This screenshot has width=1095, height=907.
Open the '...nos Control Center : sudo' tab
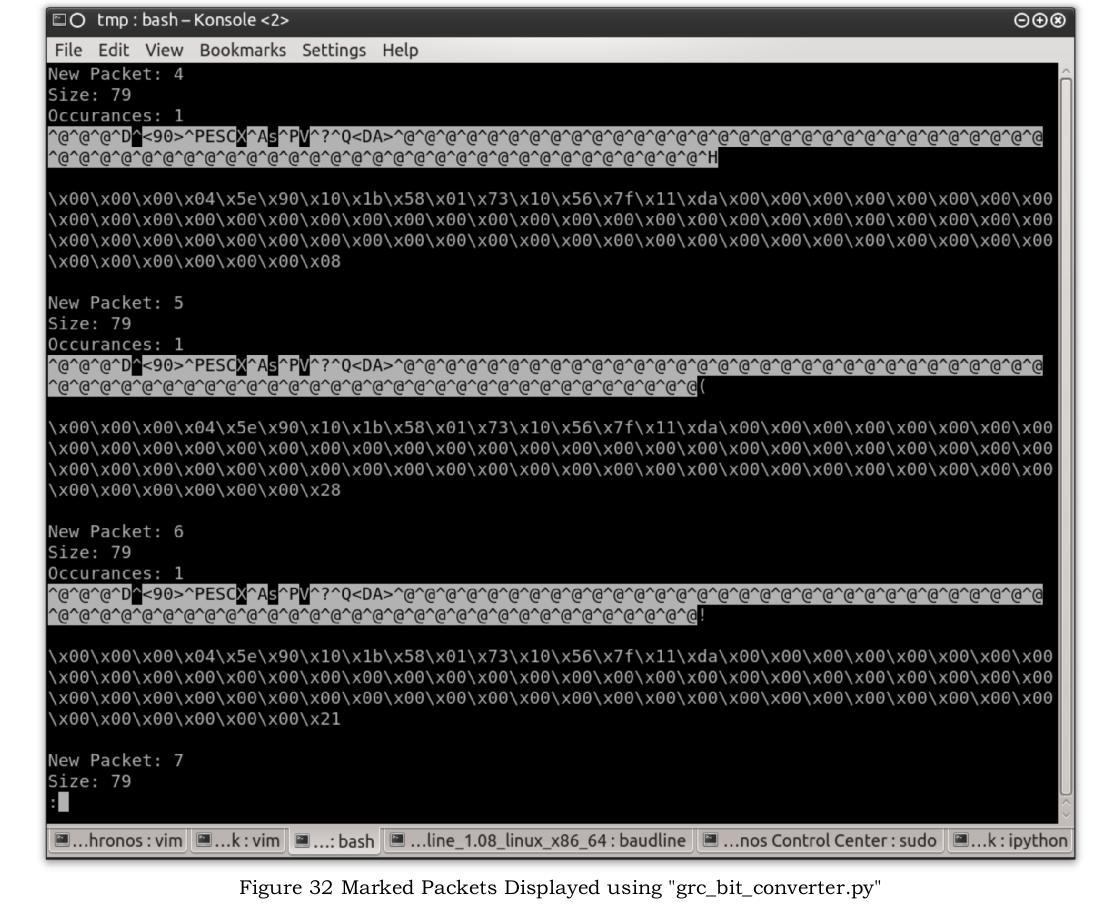[820, 840]
